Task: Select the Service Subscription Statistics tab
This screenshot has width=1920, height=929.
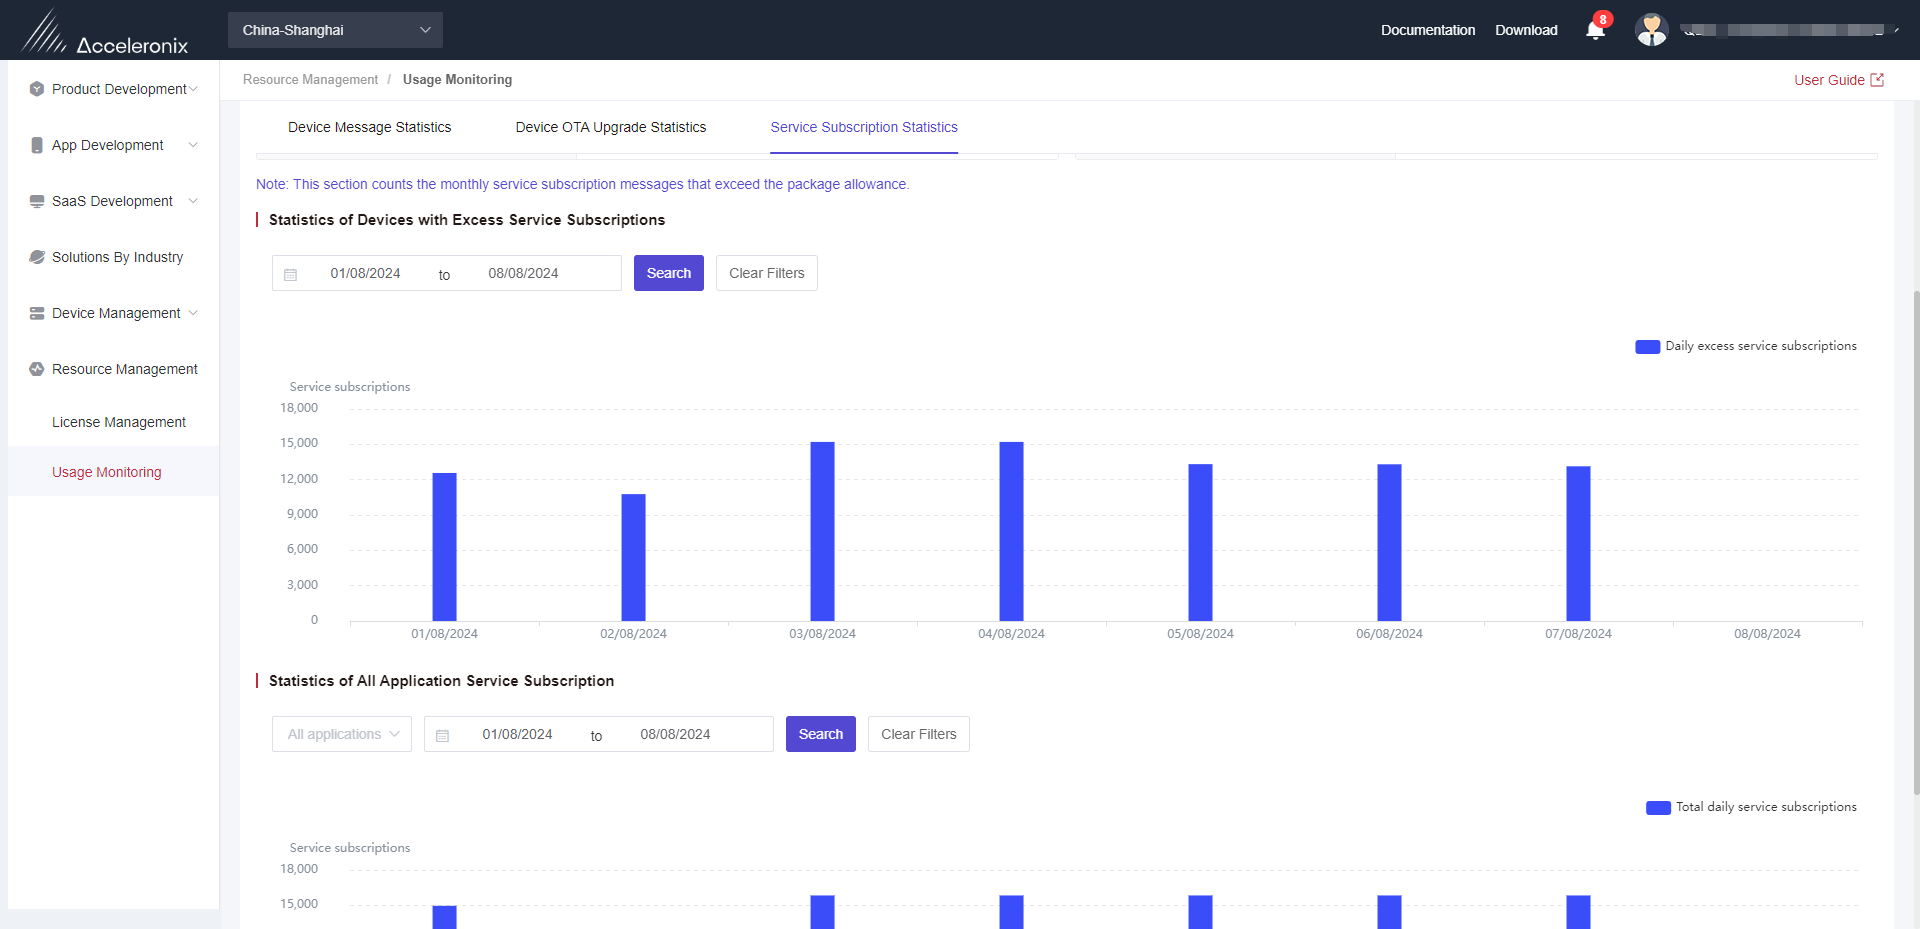Action: click(864, 127)
